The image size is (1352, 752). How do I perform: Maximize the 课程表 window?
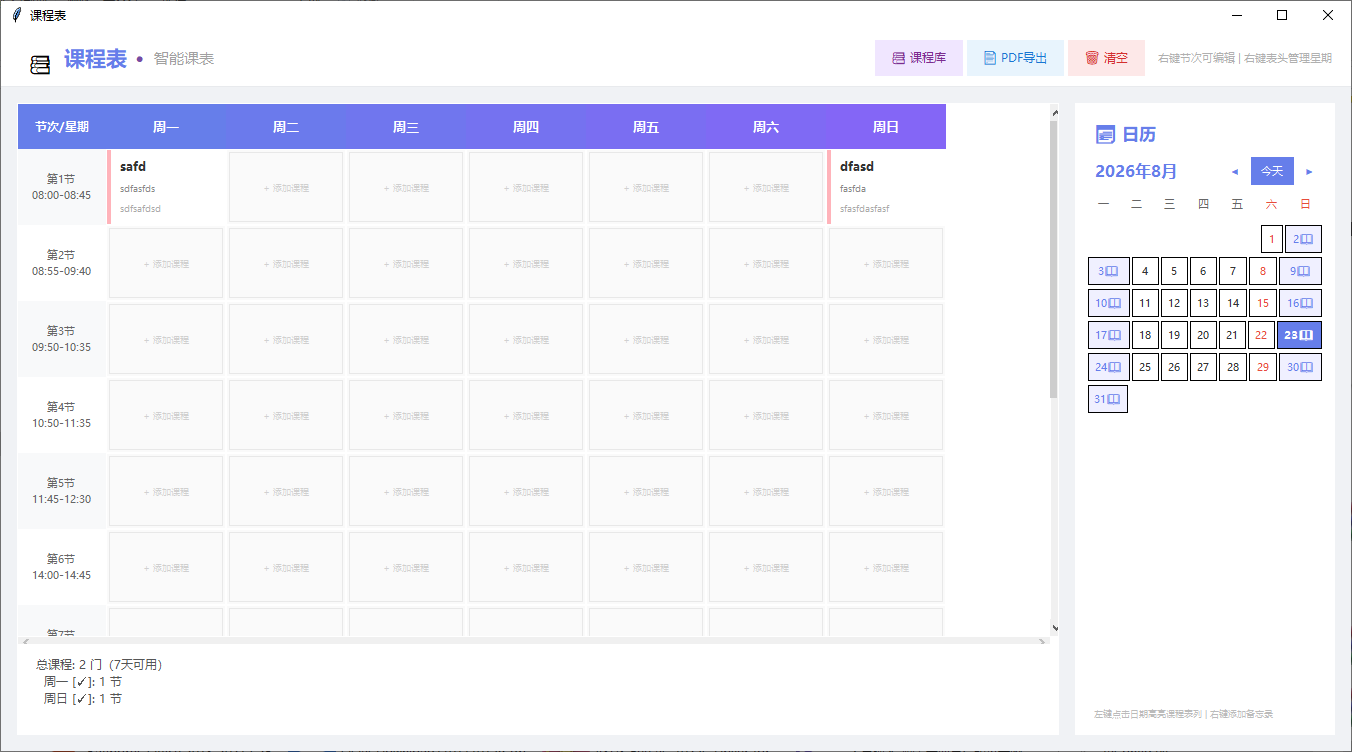1282,15
